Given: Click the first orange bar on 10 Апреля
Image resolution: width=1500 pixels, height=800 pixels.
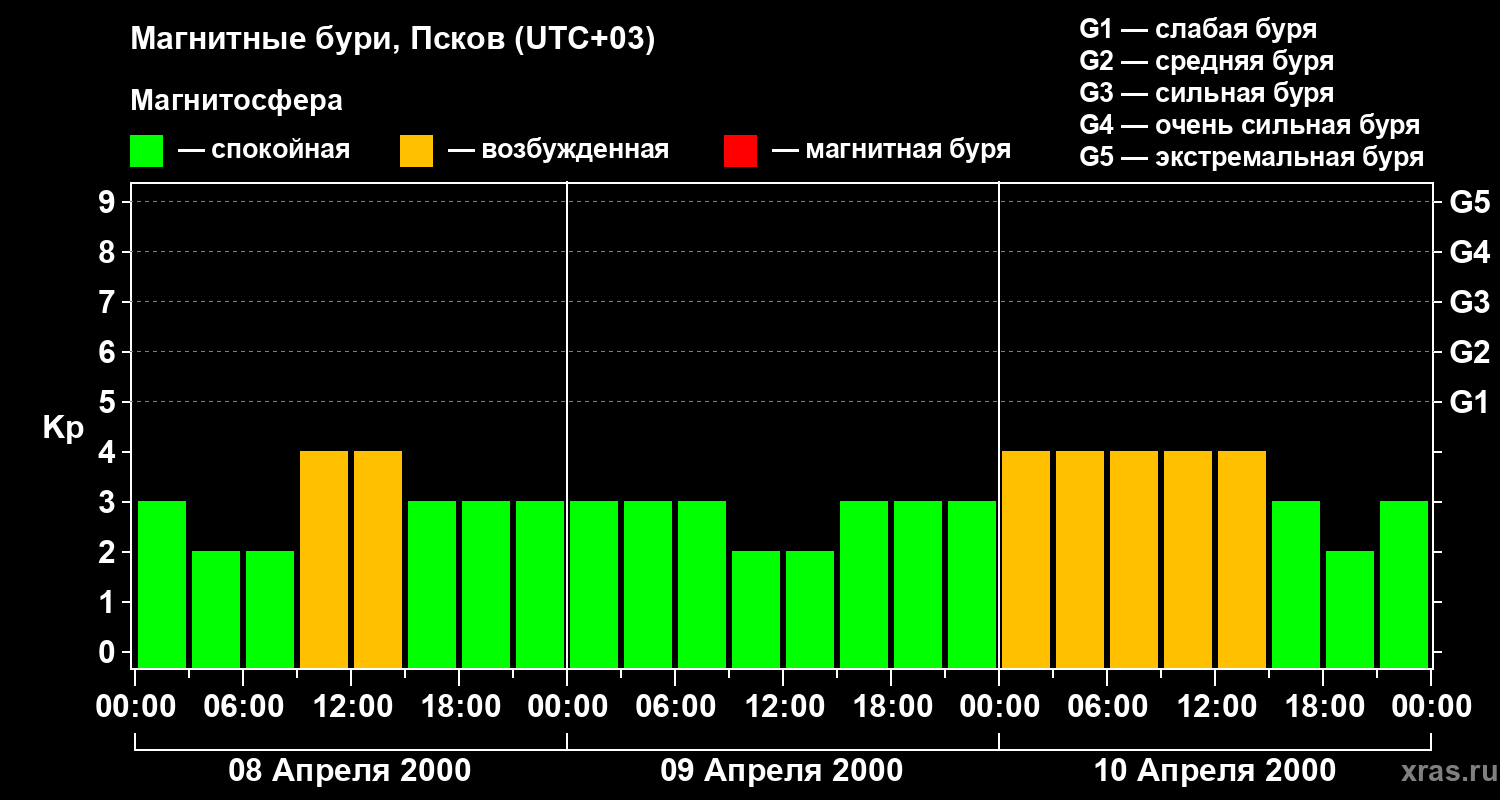Looking at the screenshot, I should (x=1026, y=559).
